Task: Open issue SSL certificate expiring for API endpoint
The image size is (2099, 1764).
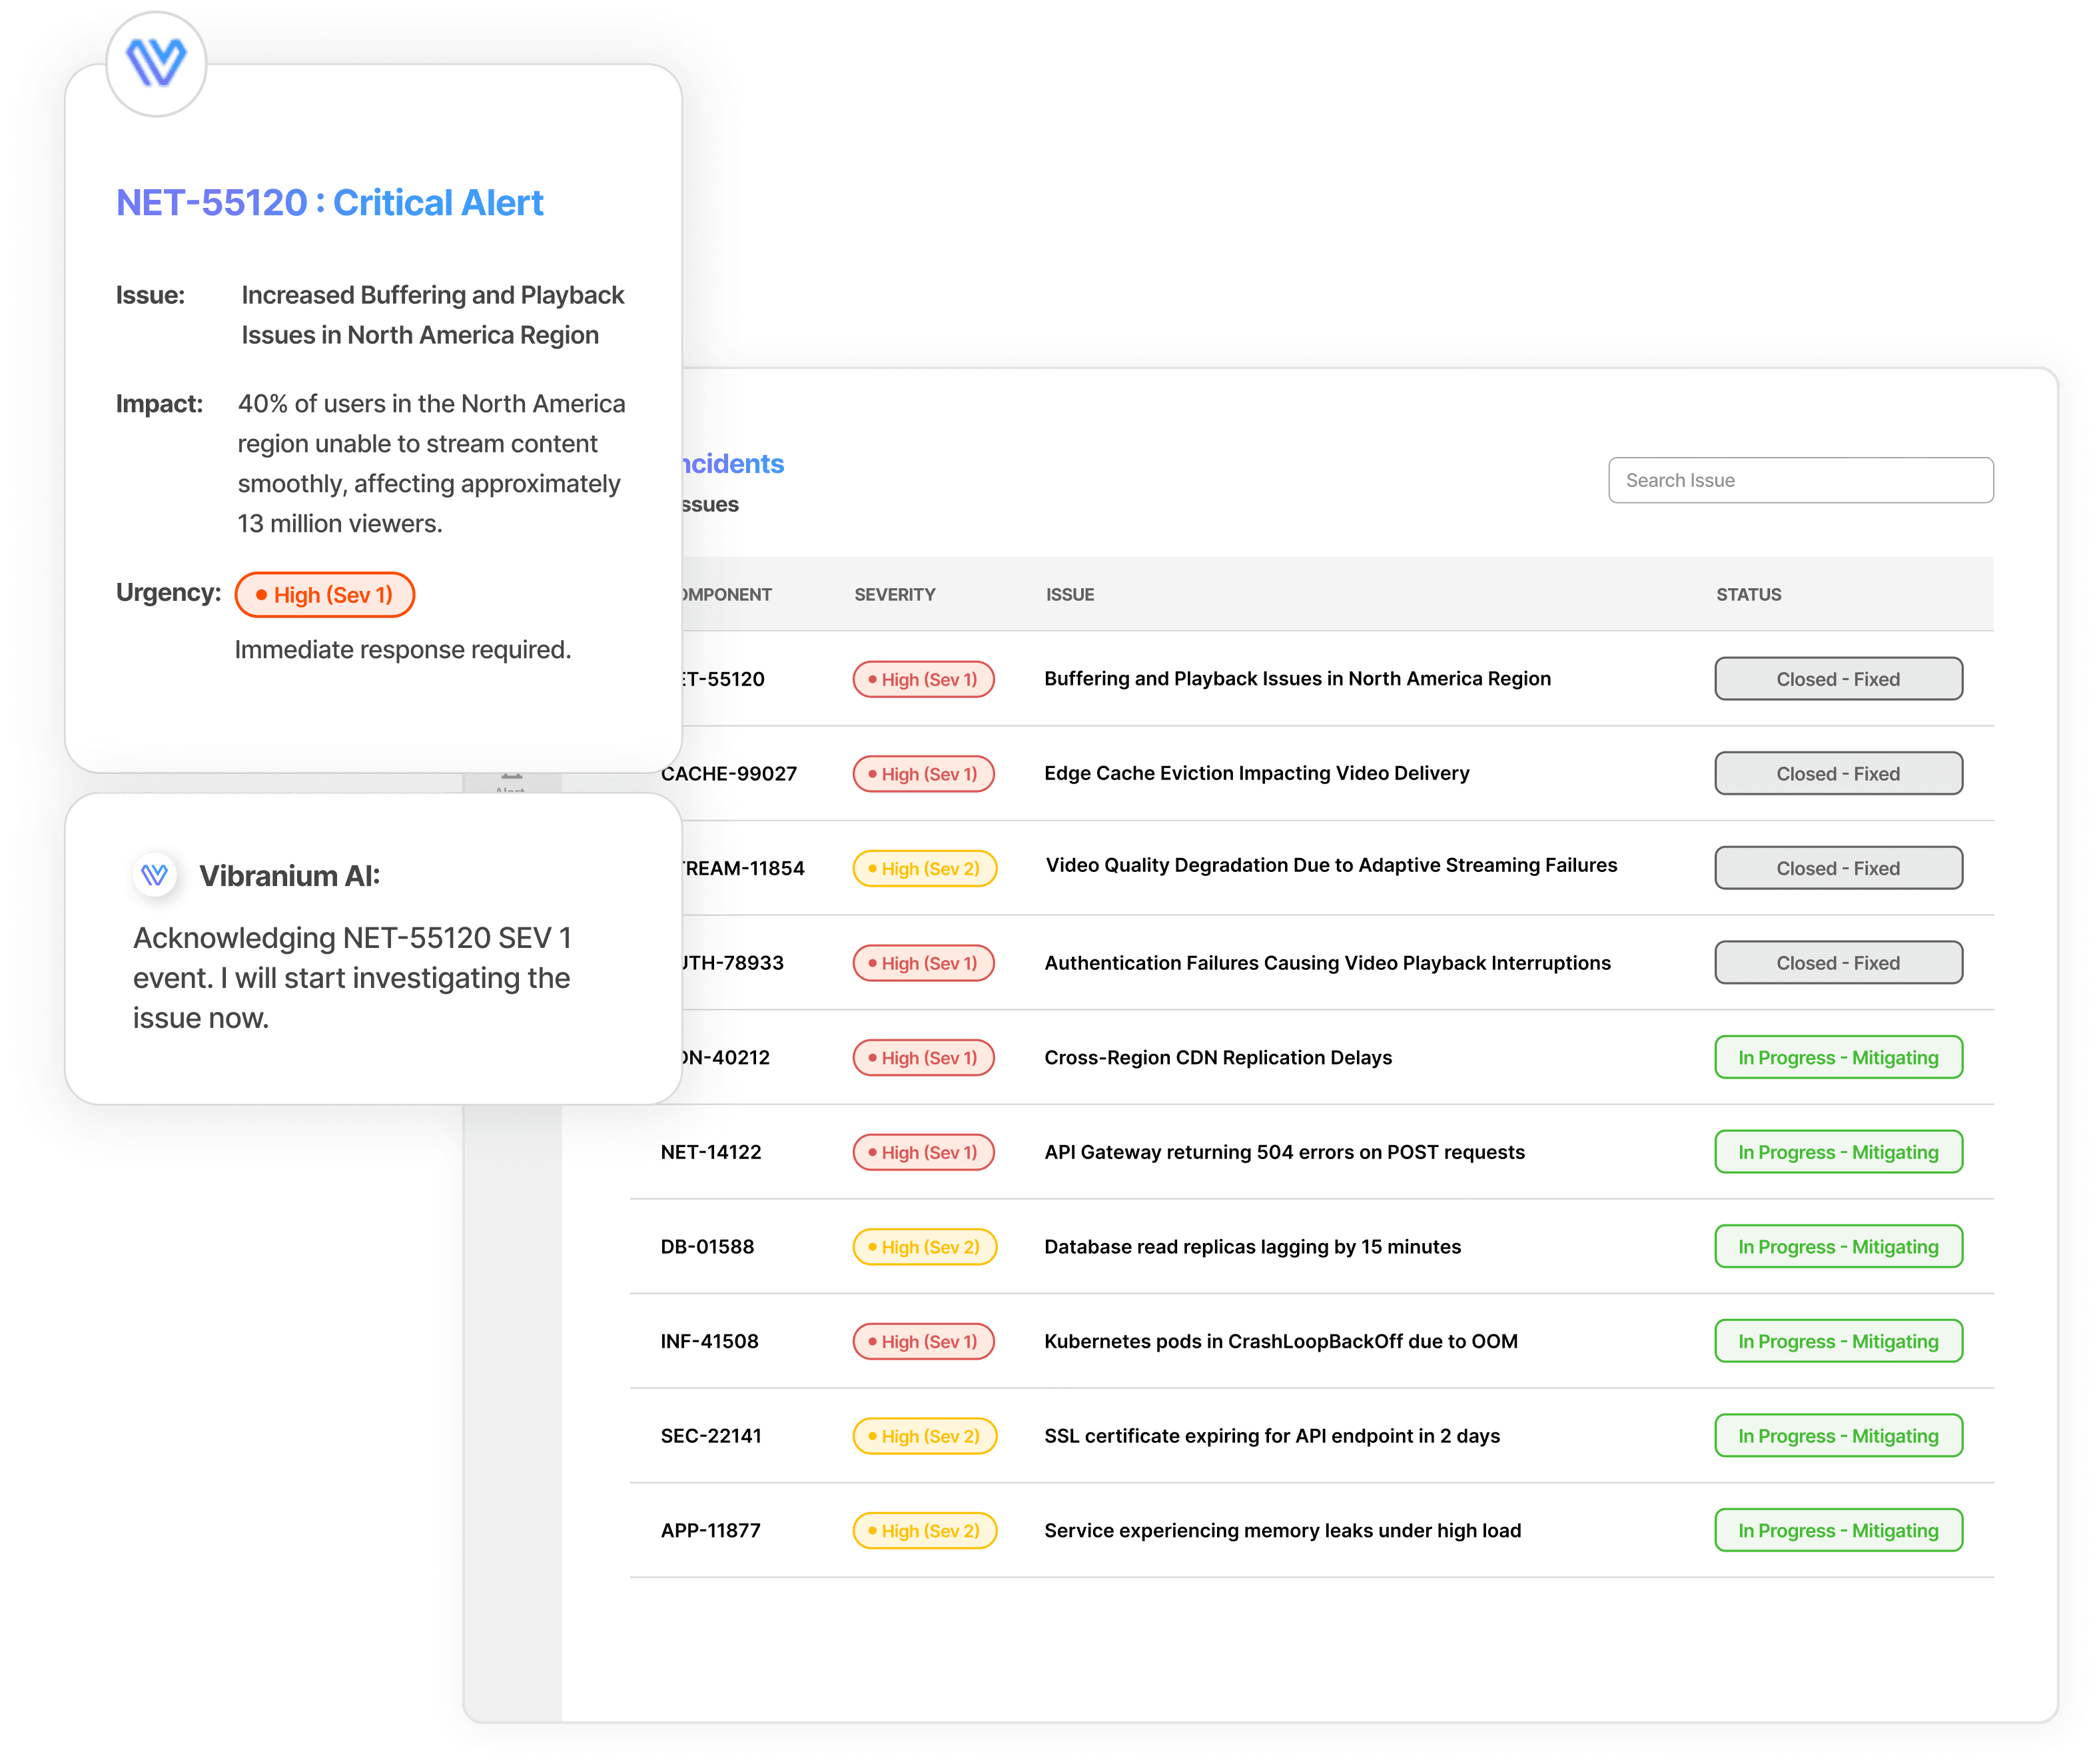Action: click(1272, 1436)
